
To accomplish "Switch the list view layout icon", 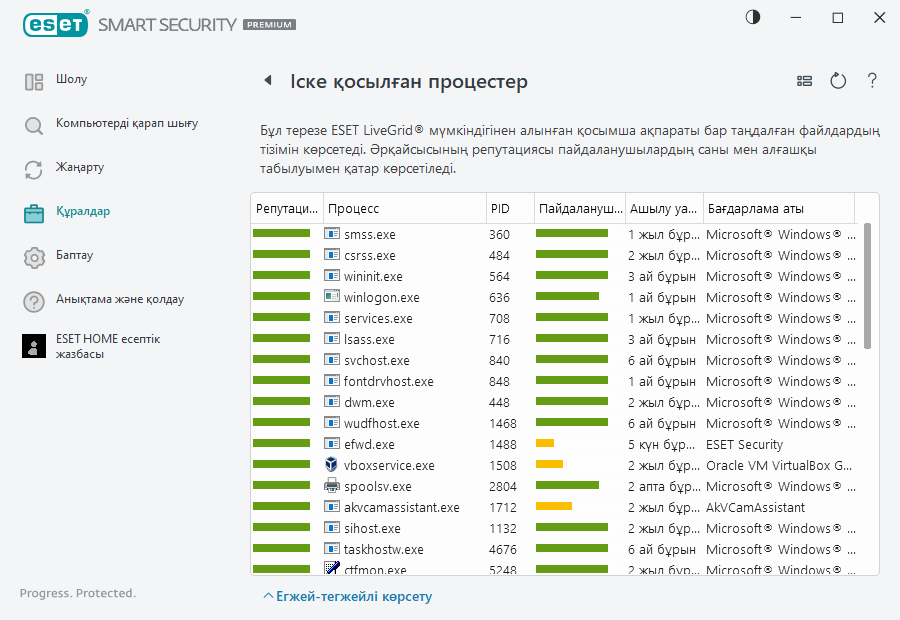I will click(x=804, y=81).
